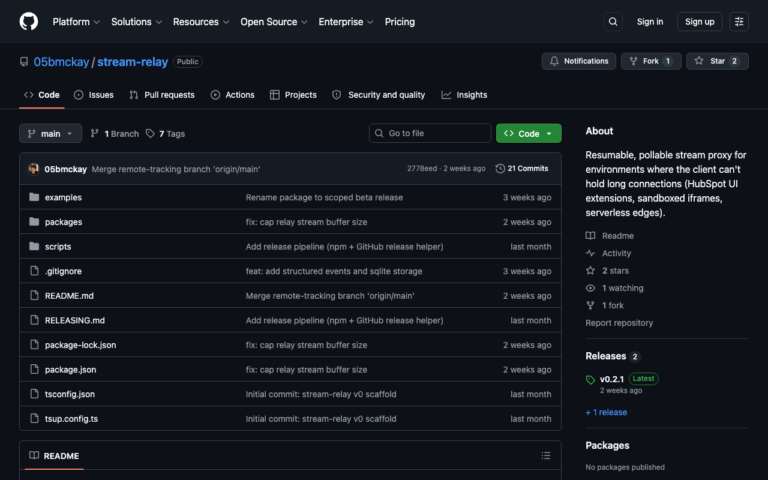Expand the Platform menu
Viewport: 768px width, 480px height.
(x=76, y=22)
